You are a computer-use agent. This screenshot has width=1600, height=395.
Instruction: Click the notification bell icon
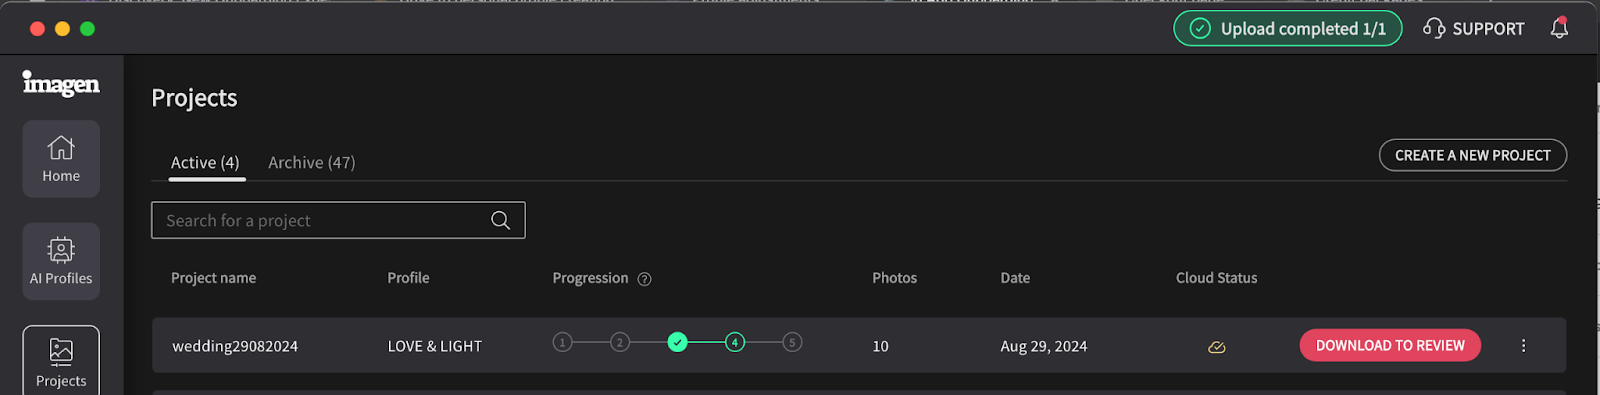pyautogui.click(x=1559, y=28)
